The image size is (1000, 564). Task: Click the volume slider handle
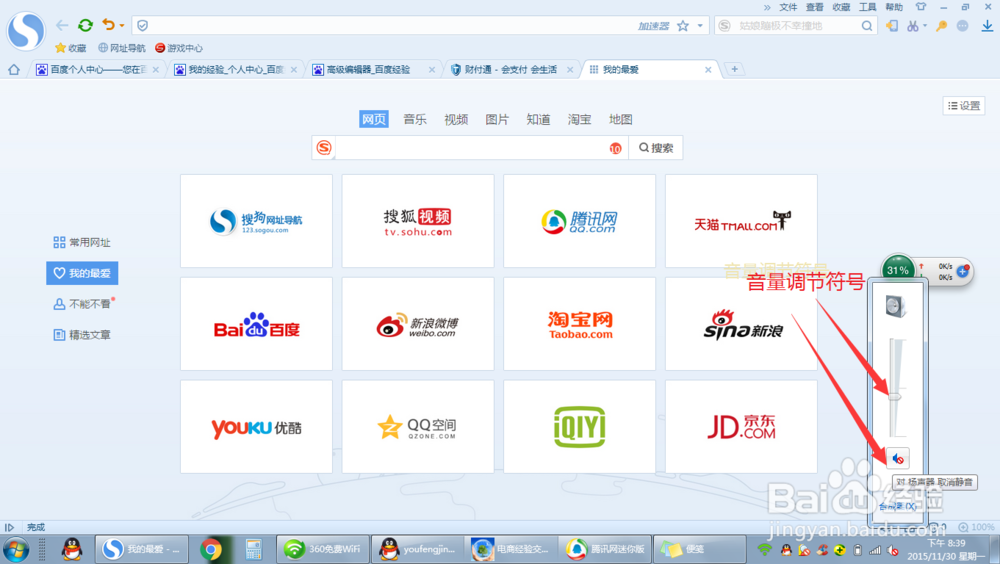[x=895, y=397]
